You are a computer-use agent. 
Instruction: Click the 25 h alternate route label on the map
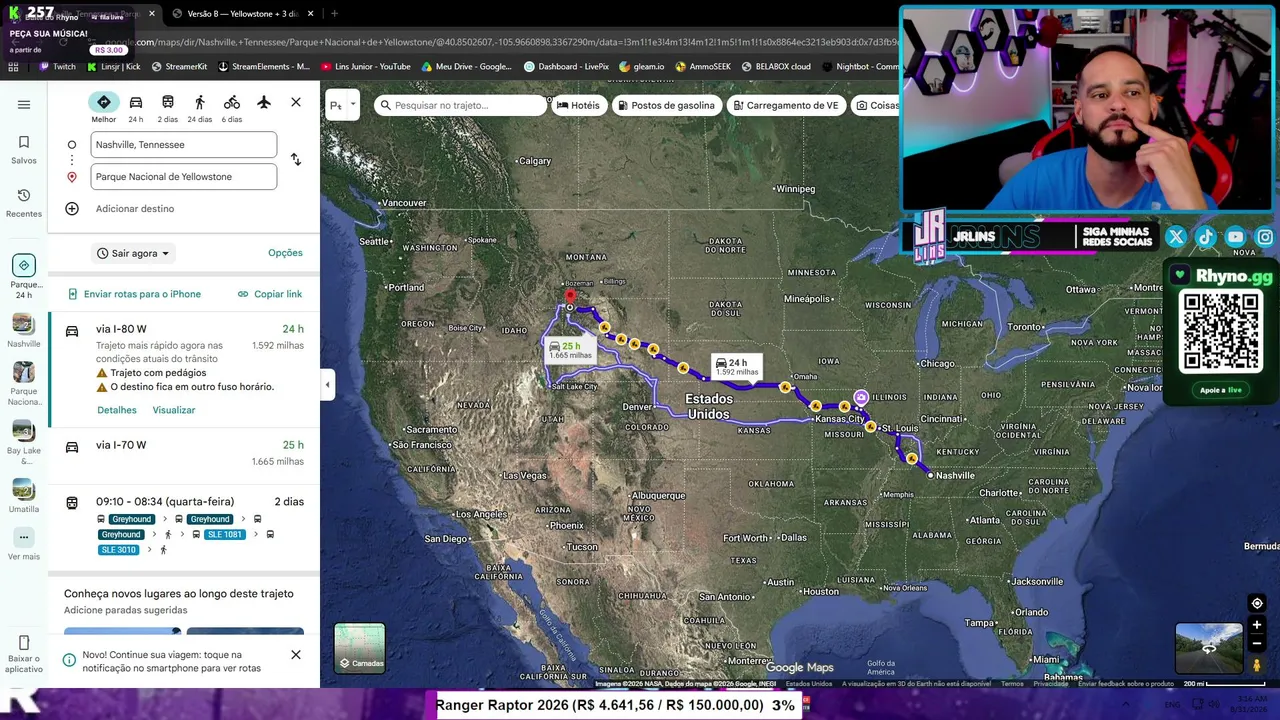pyautogui.click(x=570, y=350)
